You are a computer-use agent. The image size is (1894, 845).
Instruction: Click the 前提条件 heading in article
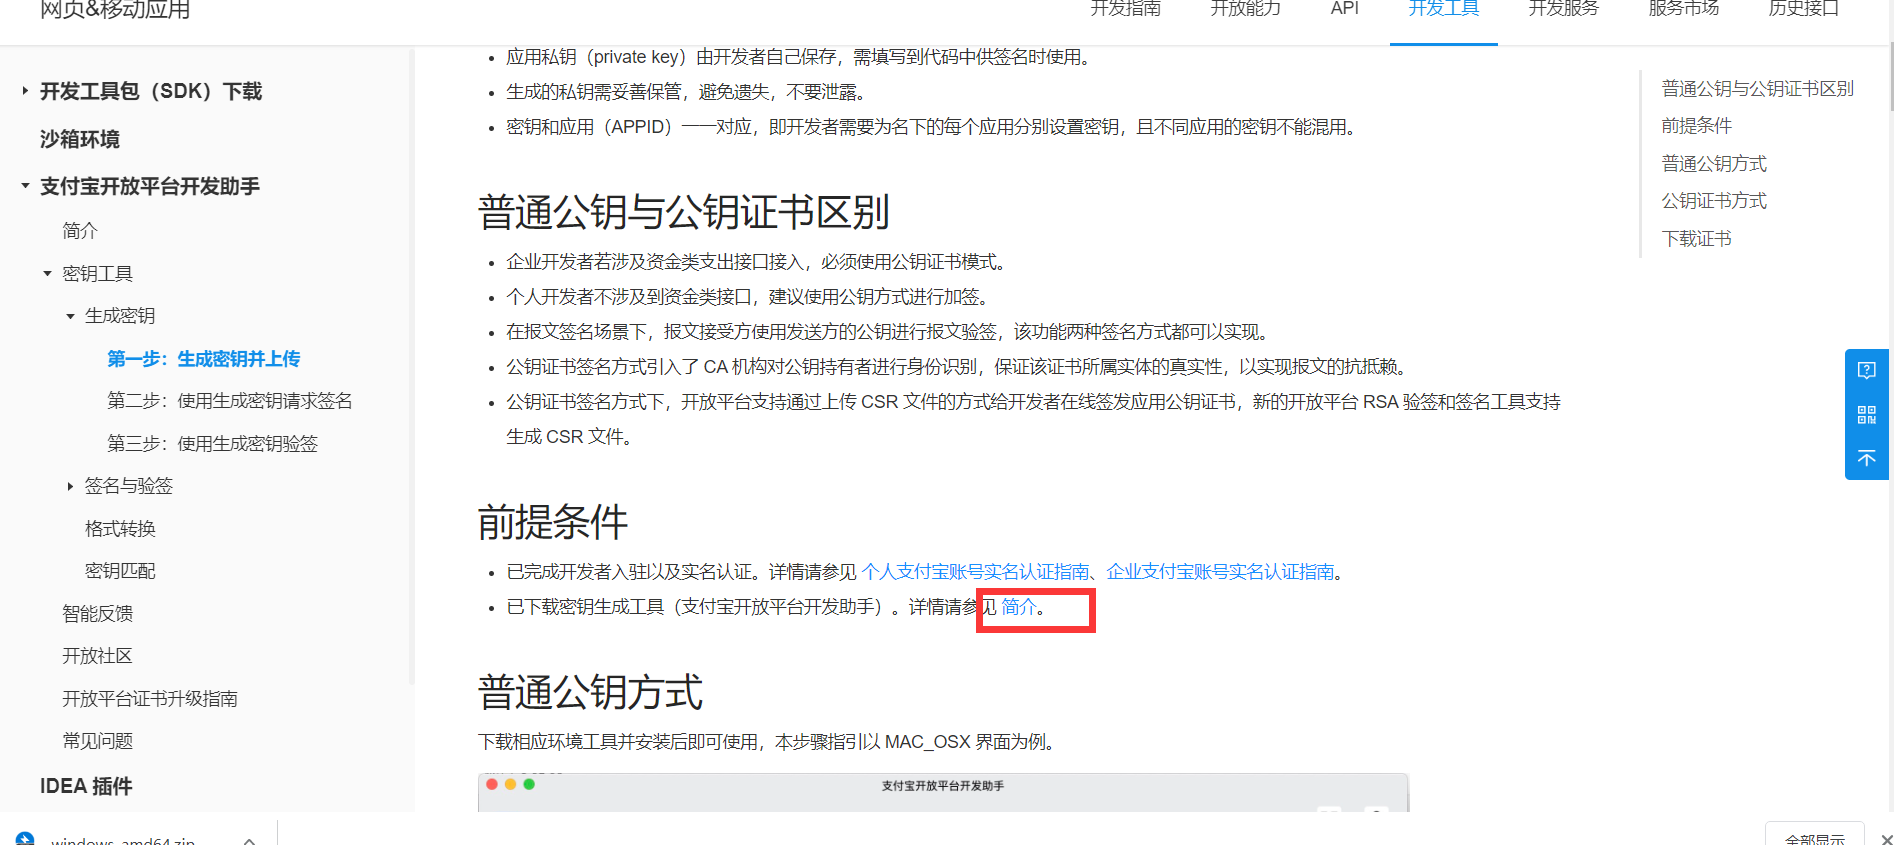(553, 522)
